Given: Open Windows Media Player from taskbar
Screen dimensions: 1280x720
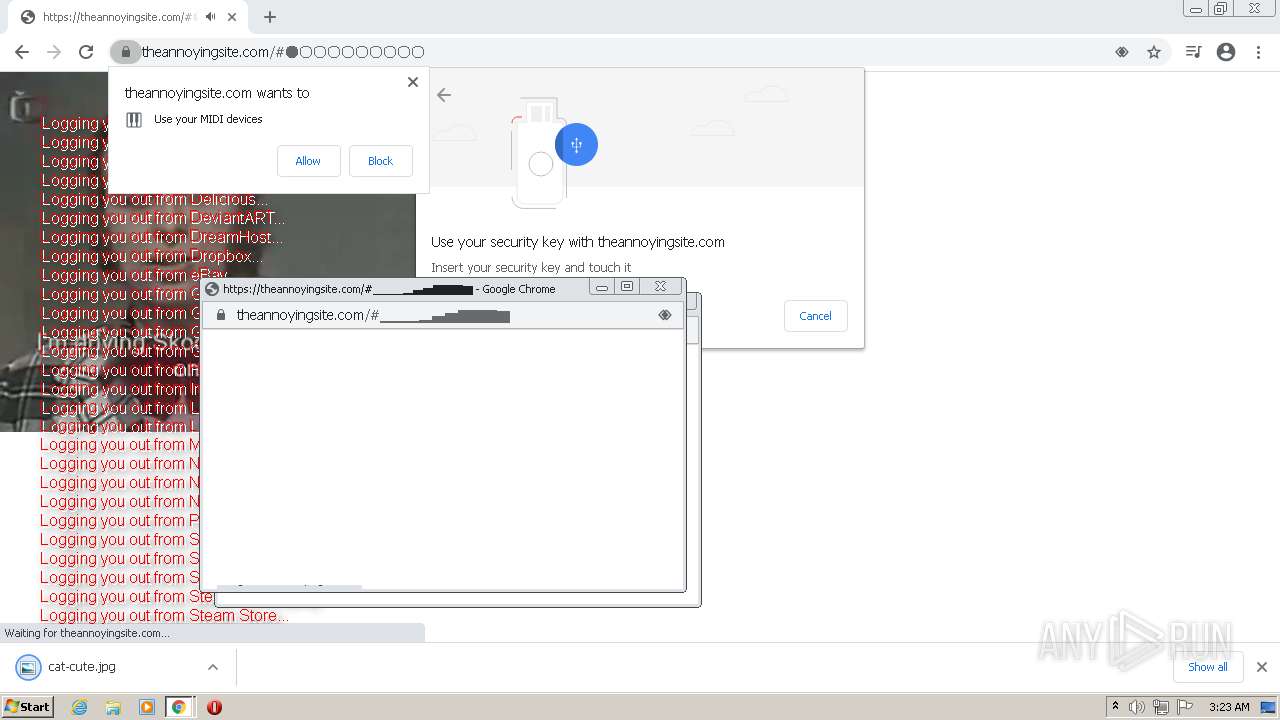Looking at the screenshot, I should tap(146, 707).
